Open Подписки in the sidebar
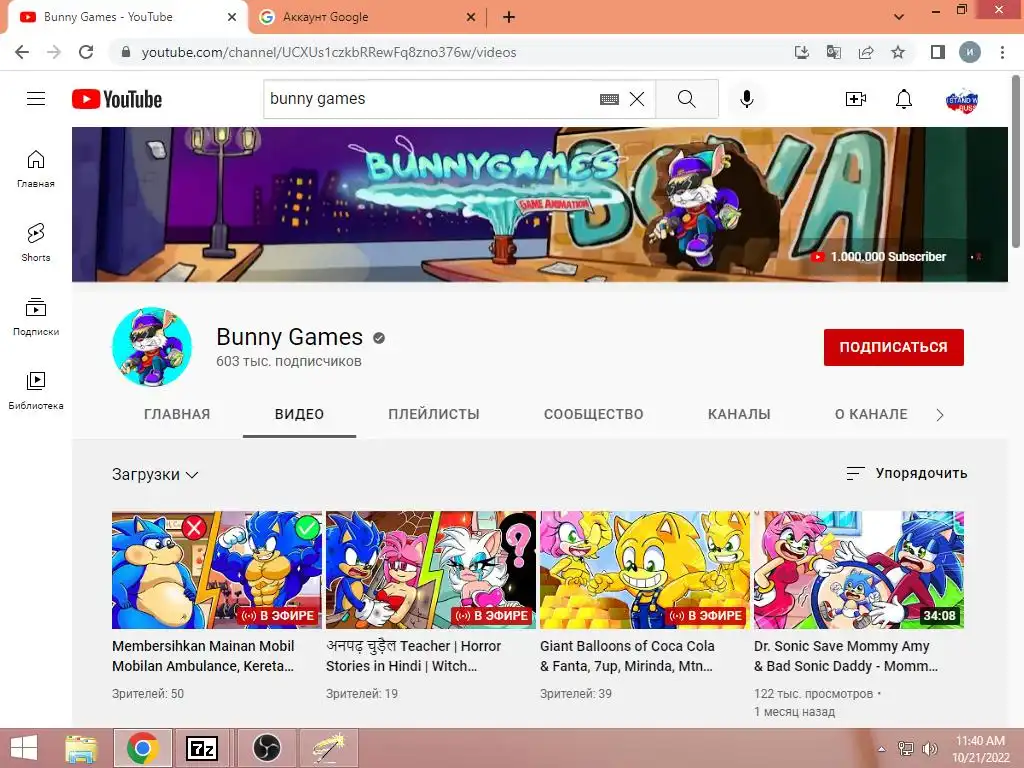 pos(36,317)
